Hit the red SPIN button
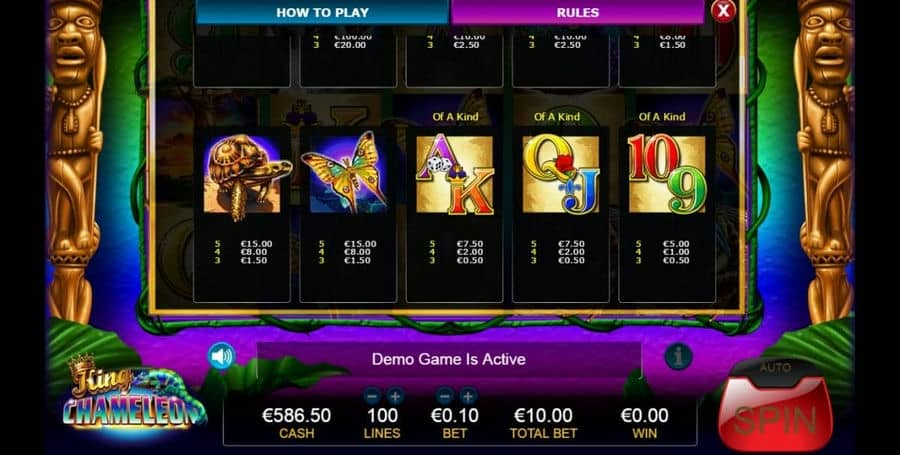This screenshot has width=900, height=455. point(775,417)
